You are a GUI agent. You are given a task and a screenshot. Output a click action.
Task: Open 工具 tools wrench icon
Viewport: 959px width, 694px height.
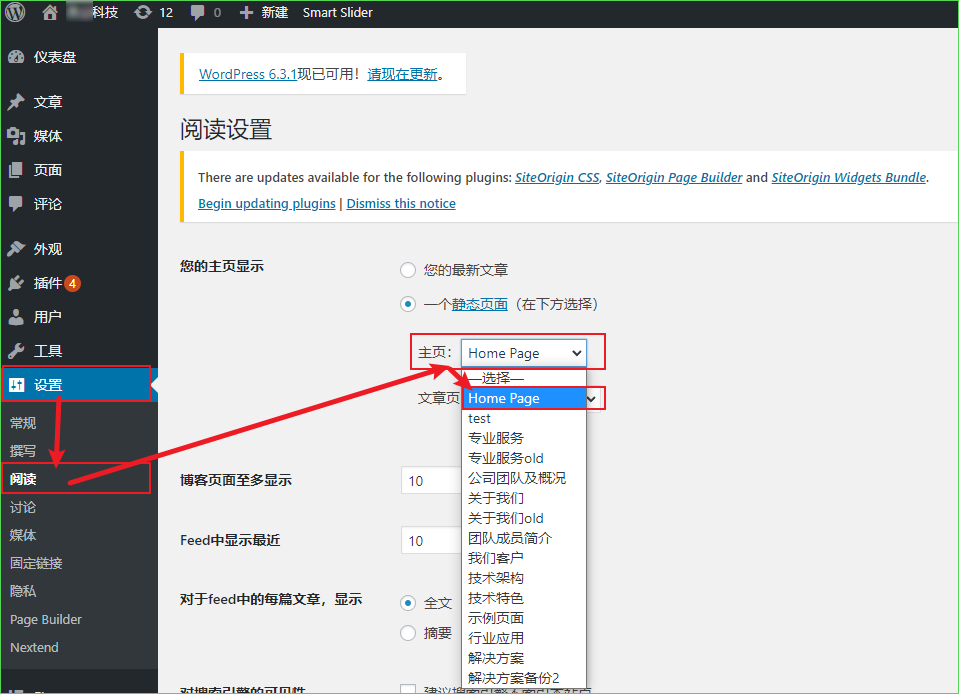17,351
